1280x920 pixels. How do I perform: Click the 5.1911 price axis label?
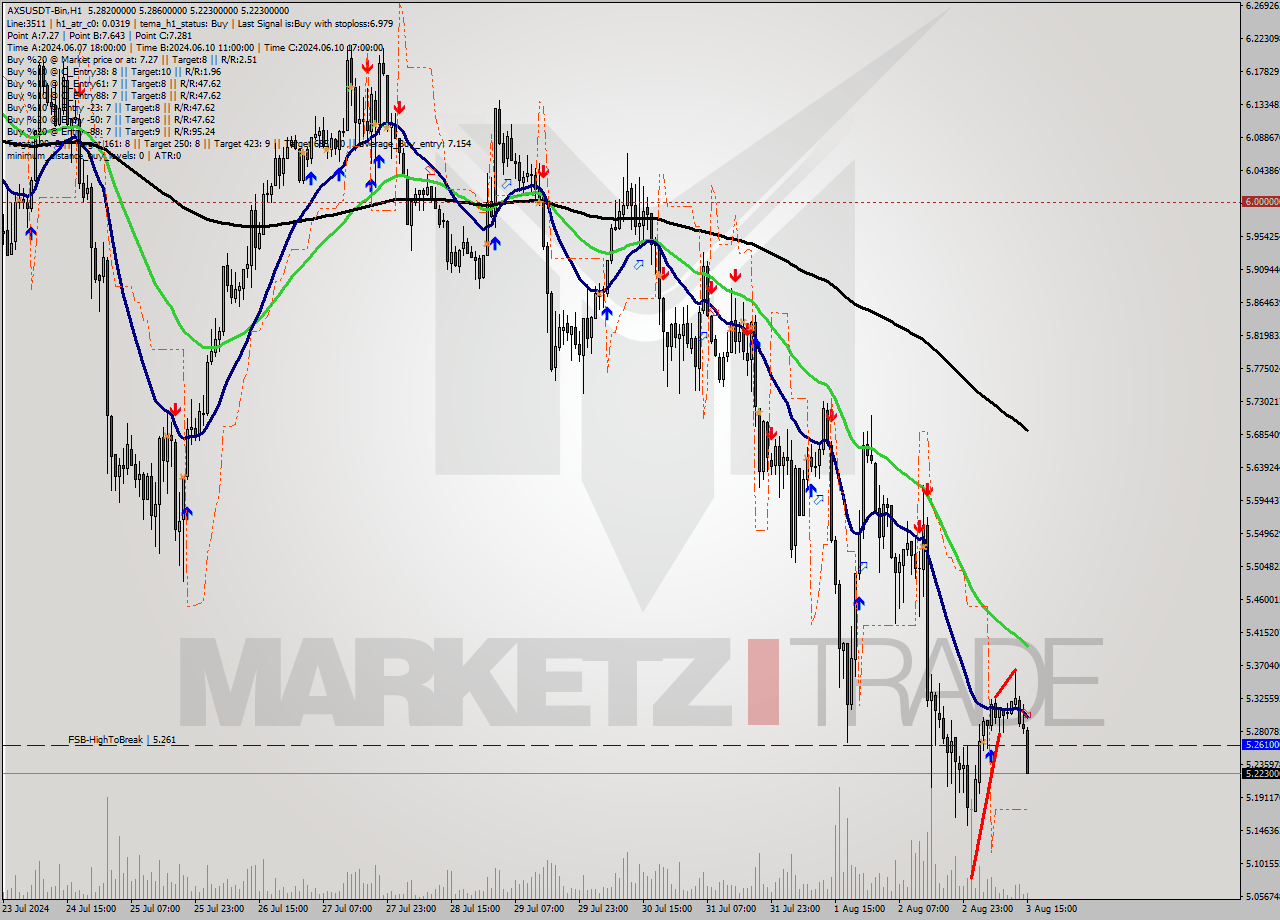point(1263,797)
